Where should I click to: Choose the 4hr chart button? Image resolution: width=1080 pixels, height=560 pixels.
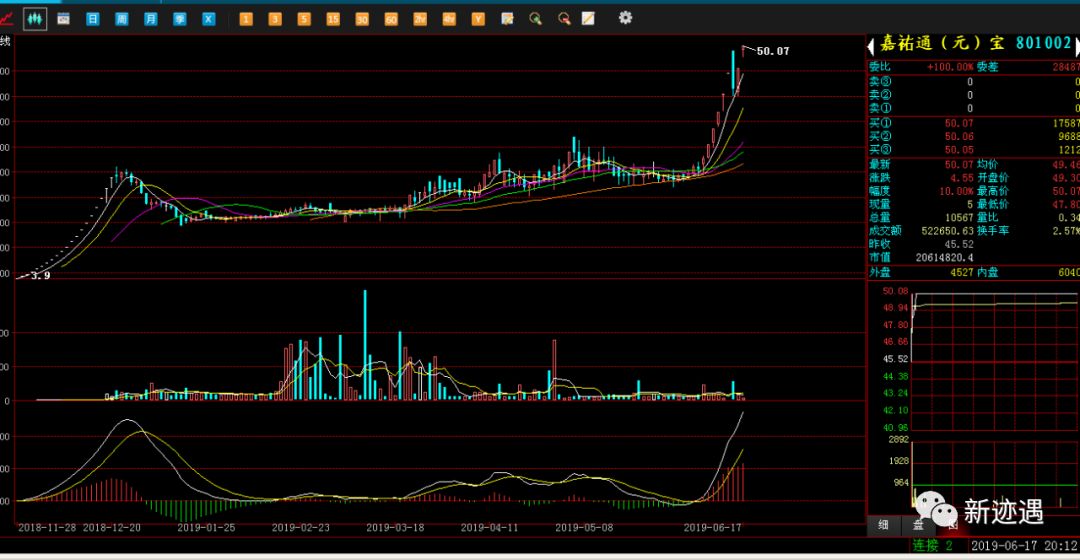pyautogui.click(x=449, y=19)
